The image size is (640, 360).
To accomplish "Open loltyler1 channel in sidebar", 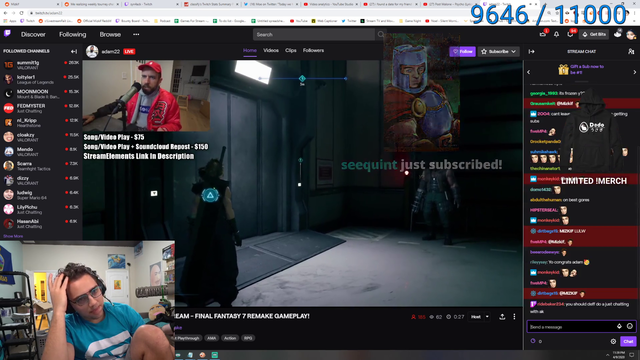I will coord(41,79).
